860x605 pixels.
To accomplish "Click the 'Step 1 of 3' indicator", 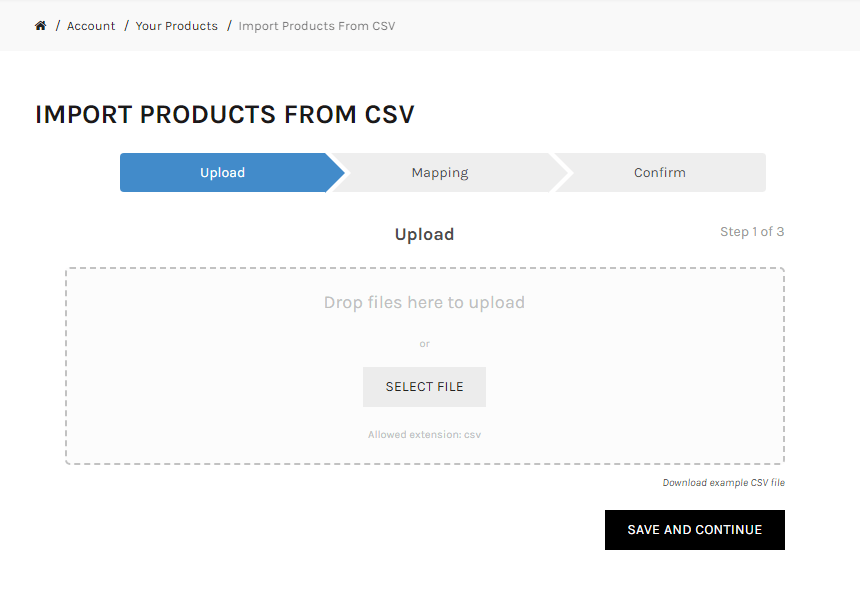I will [x=752, y=231].
